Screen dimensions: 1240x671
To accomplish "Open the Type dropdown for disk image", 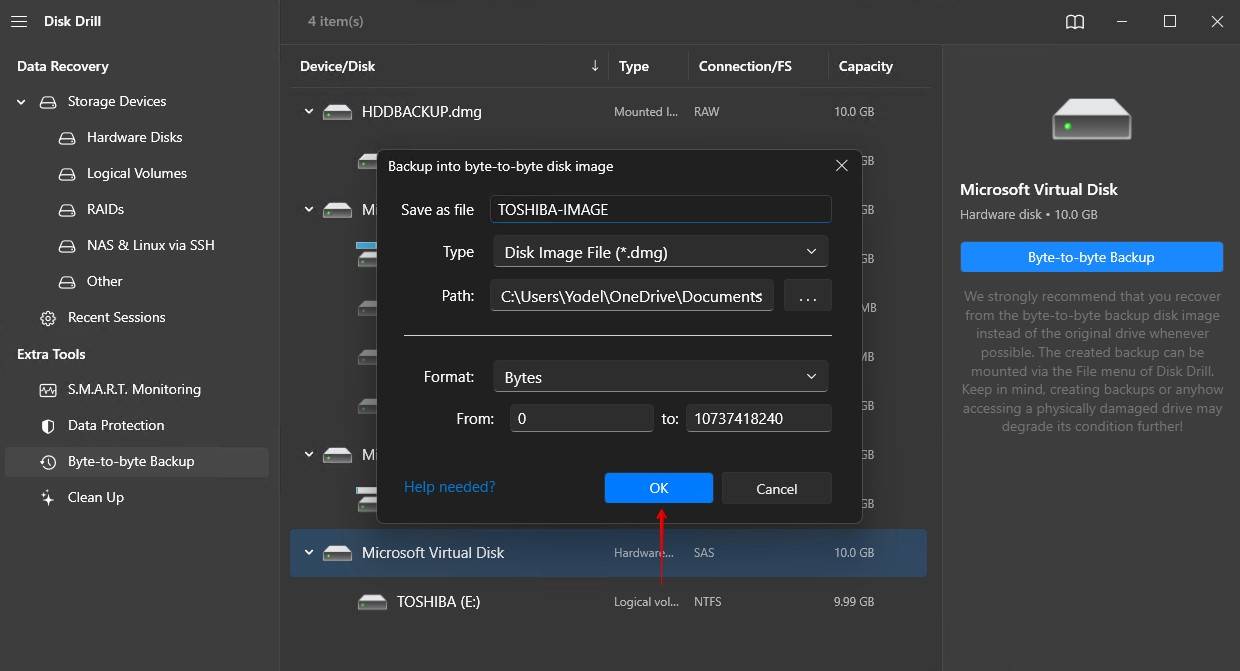I will (660, 252).
